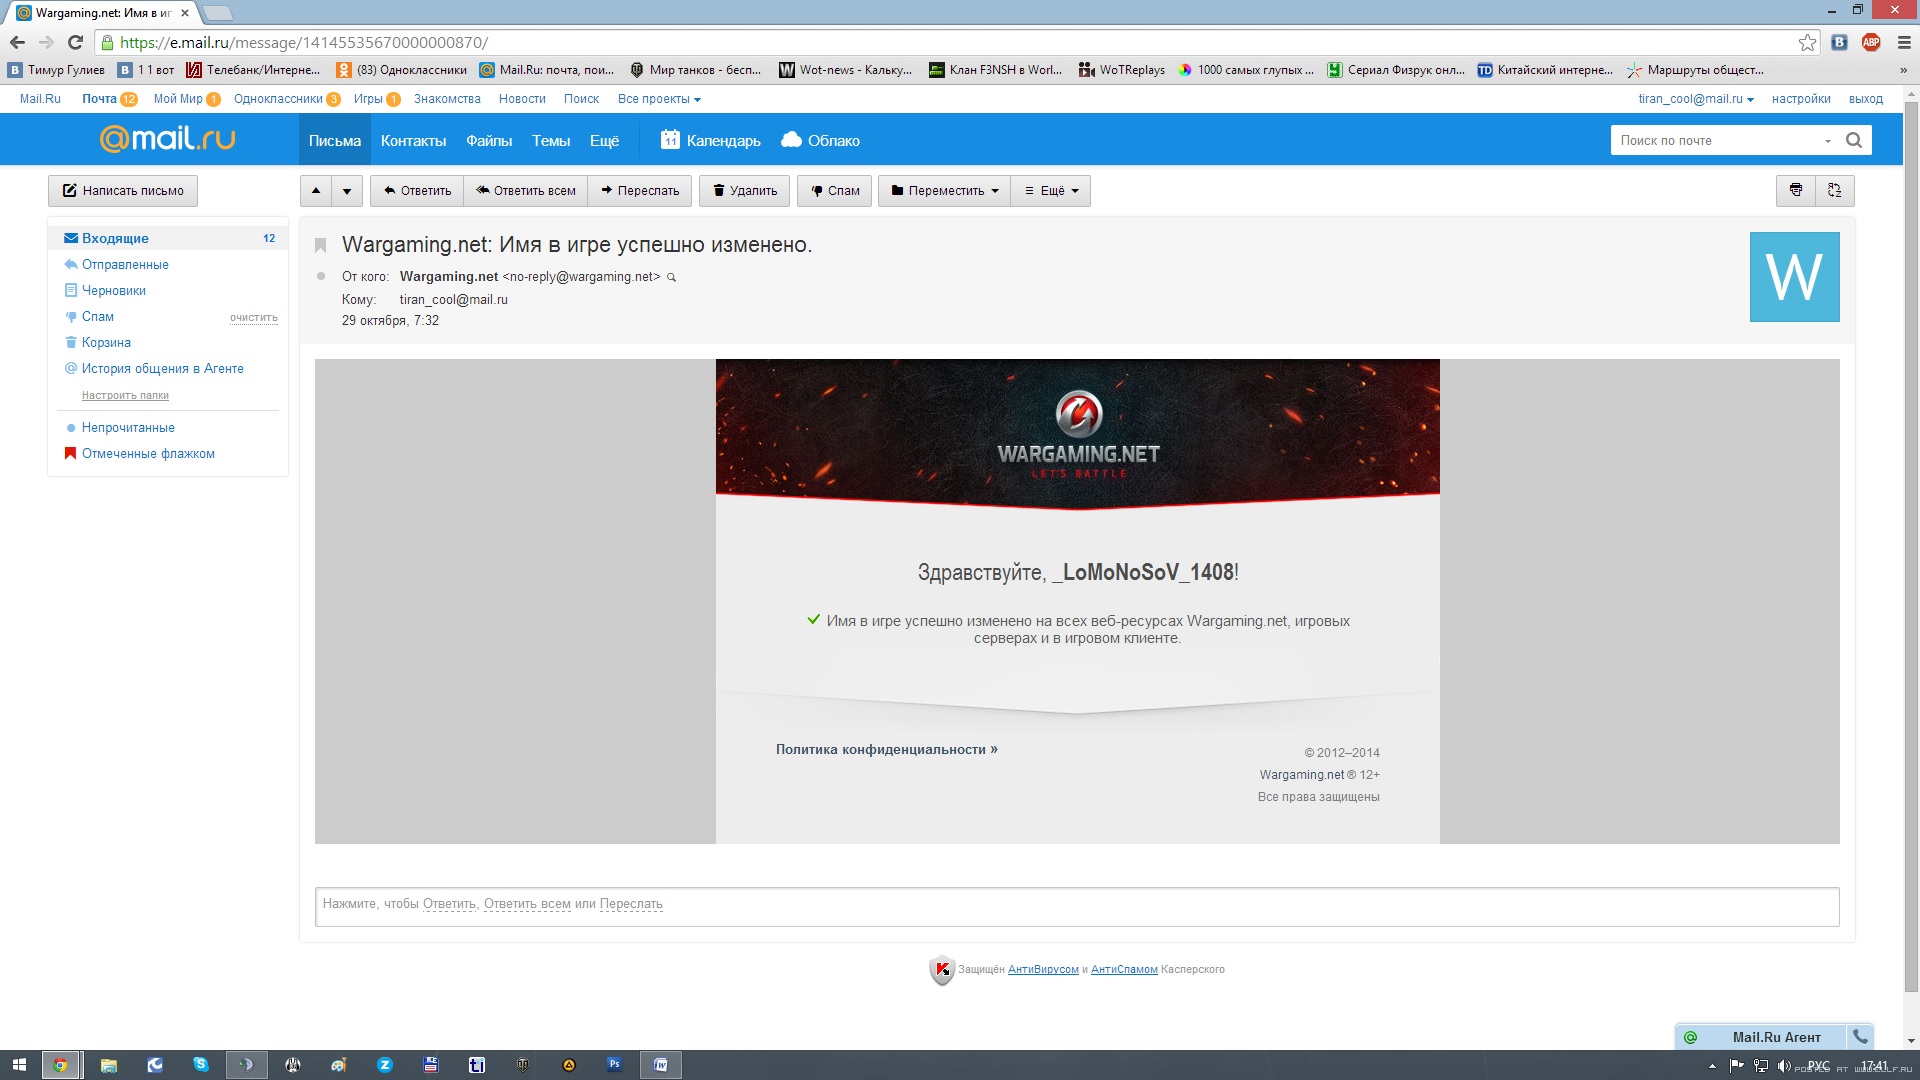Toggle the flag on this message
Screen dimensions: 1920x1080
pyautogui.click(x=321, y=245)
